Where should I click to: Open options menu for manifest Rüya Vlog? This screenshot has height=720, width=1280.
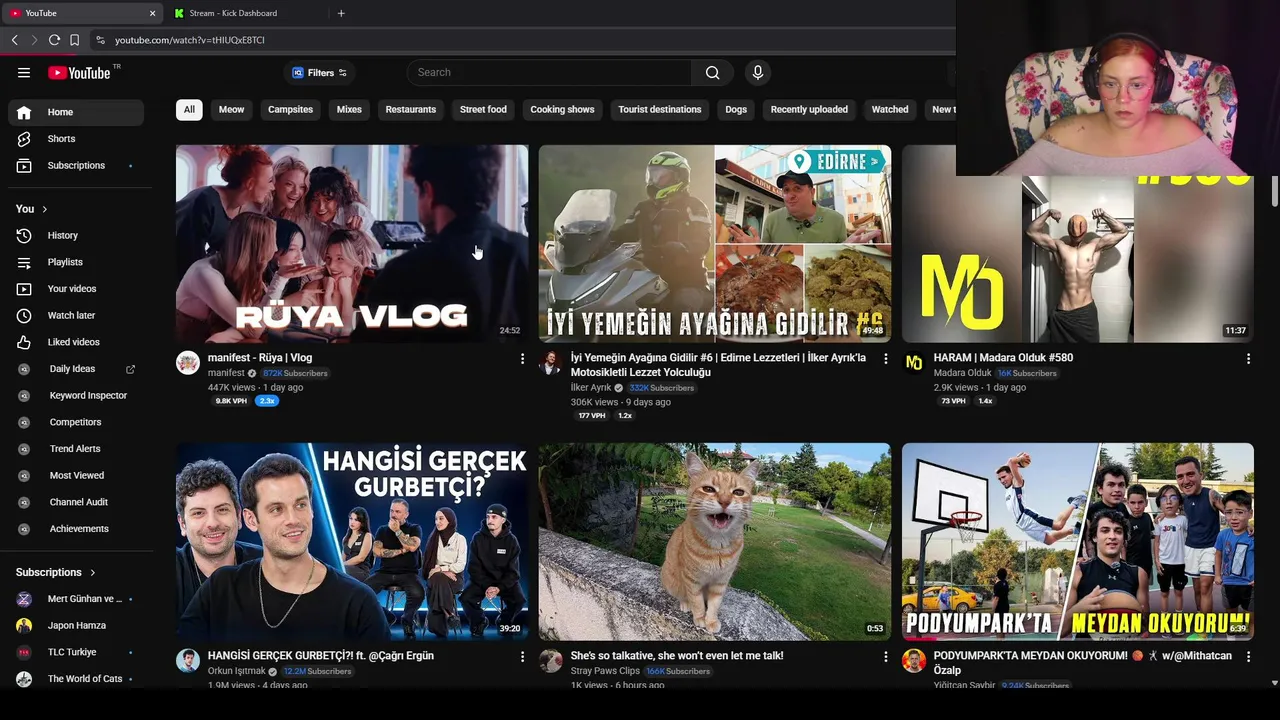pyautogui.click(x=522, y=358)
